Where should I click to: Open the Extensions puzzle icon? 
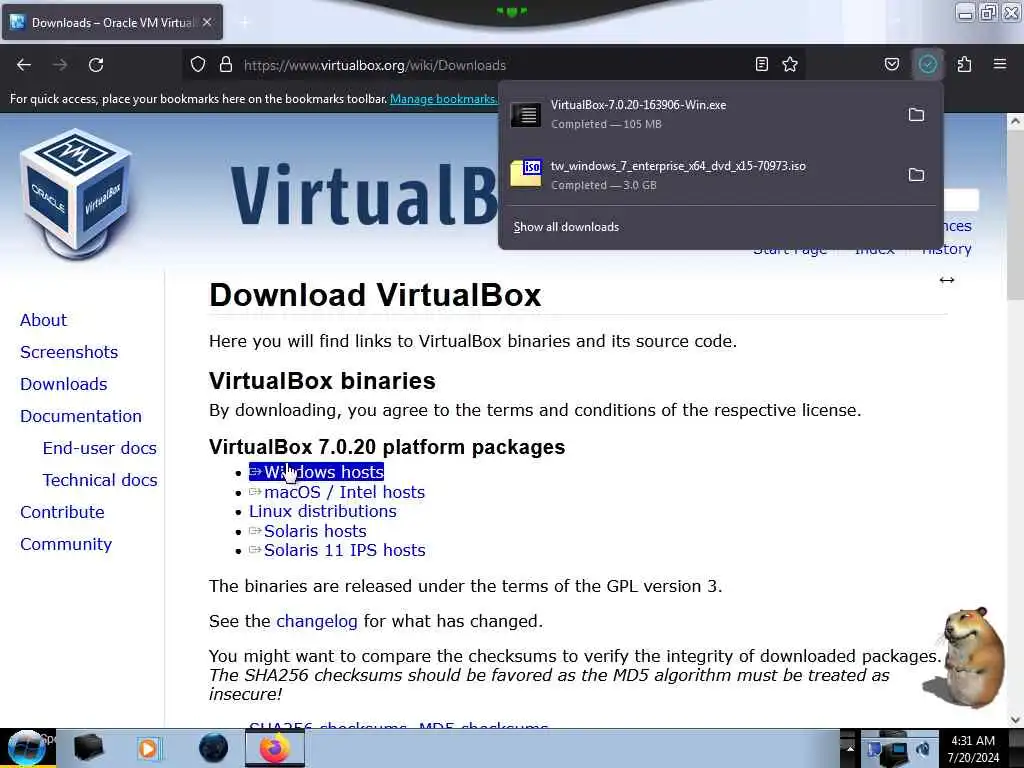[964, 64]
